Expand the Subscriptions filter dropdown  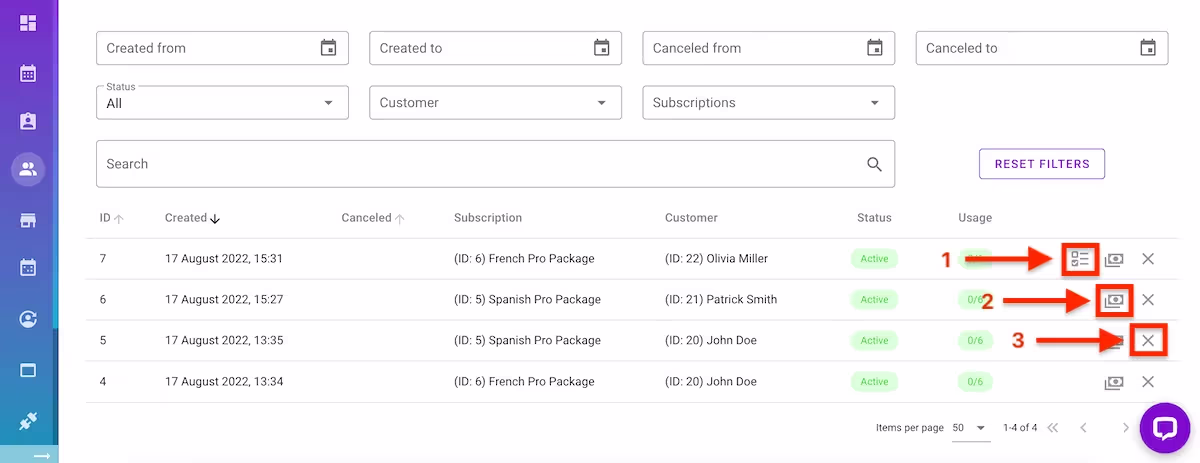pyautogui.click(x=874, y=103)
